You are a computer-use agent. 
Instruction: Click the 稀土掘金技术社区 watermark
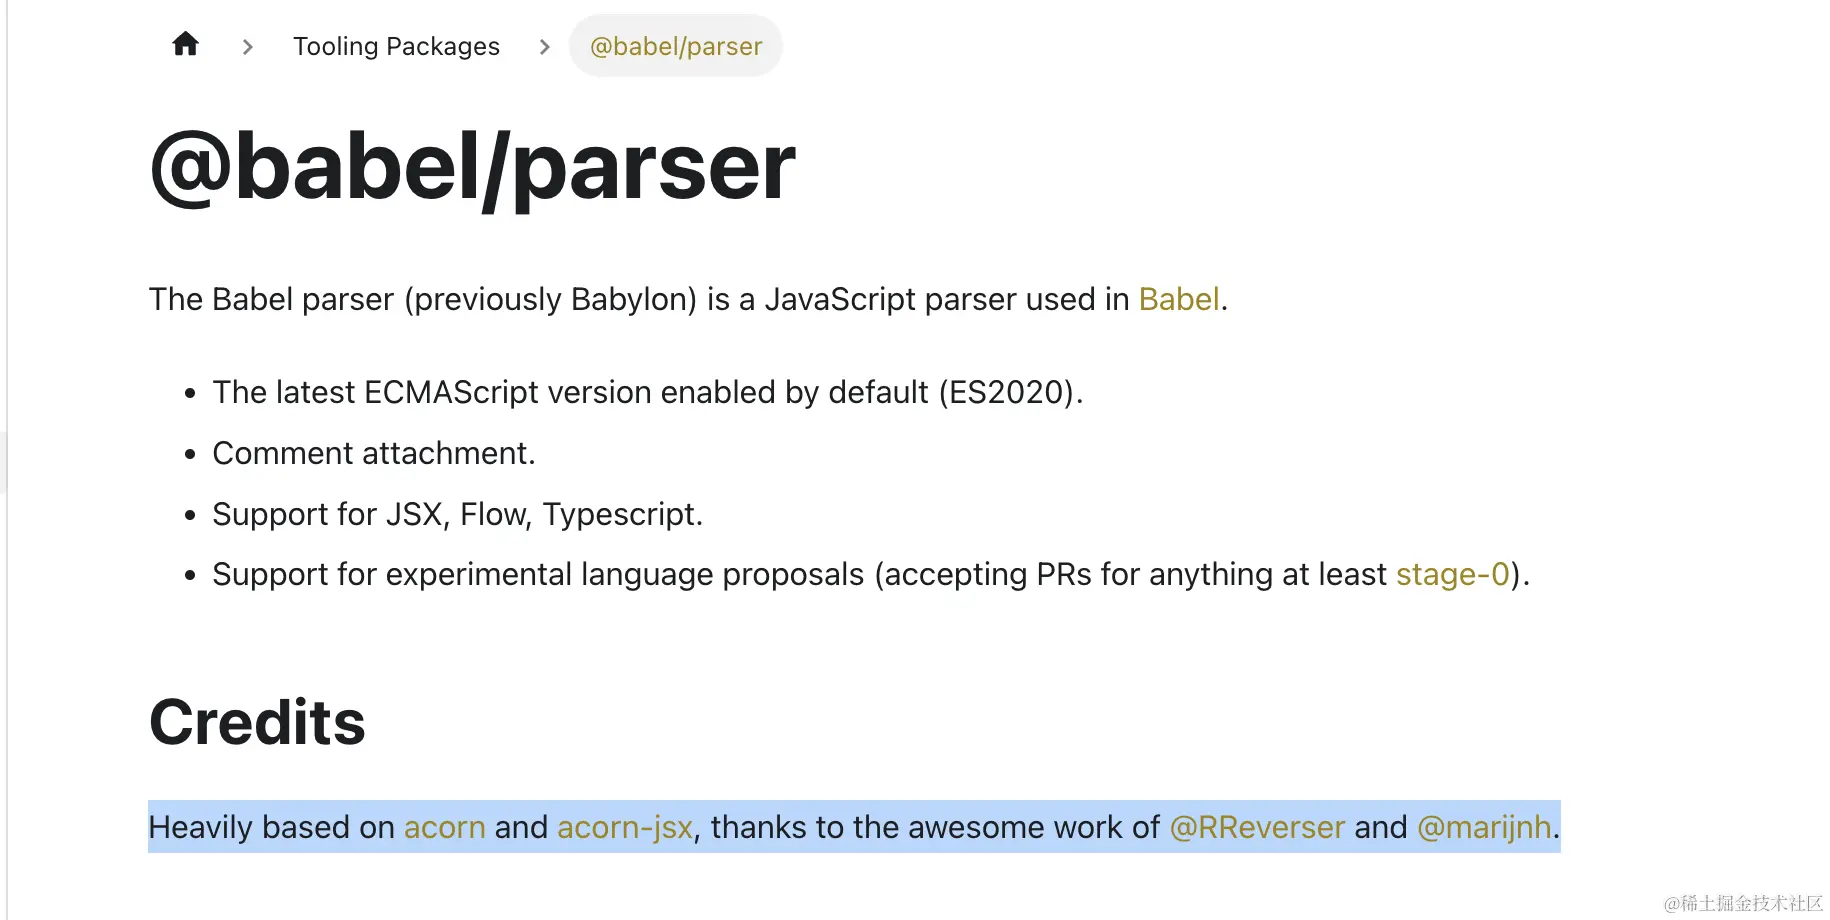pyautogui.click(x=1743, y=903)
